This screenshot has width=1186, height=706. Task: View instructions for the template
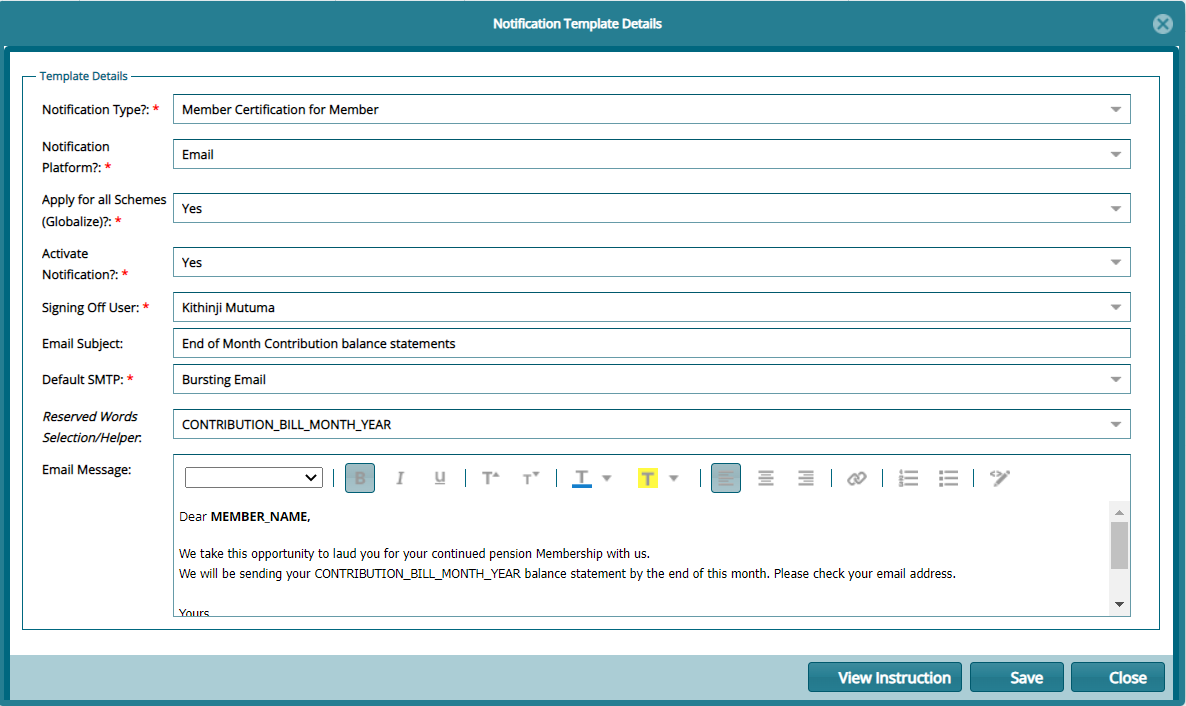click(884, 677)
